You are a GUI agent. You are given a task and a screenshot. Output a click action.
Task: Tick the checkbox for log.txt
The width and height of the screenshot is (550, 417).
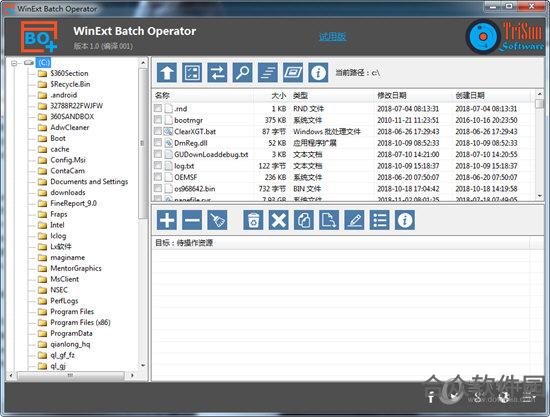(158, 165)
